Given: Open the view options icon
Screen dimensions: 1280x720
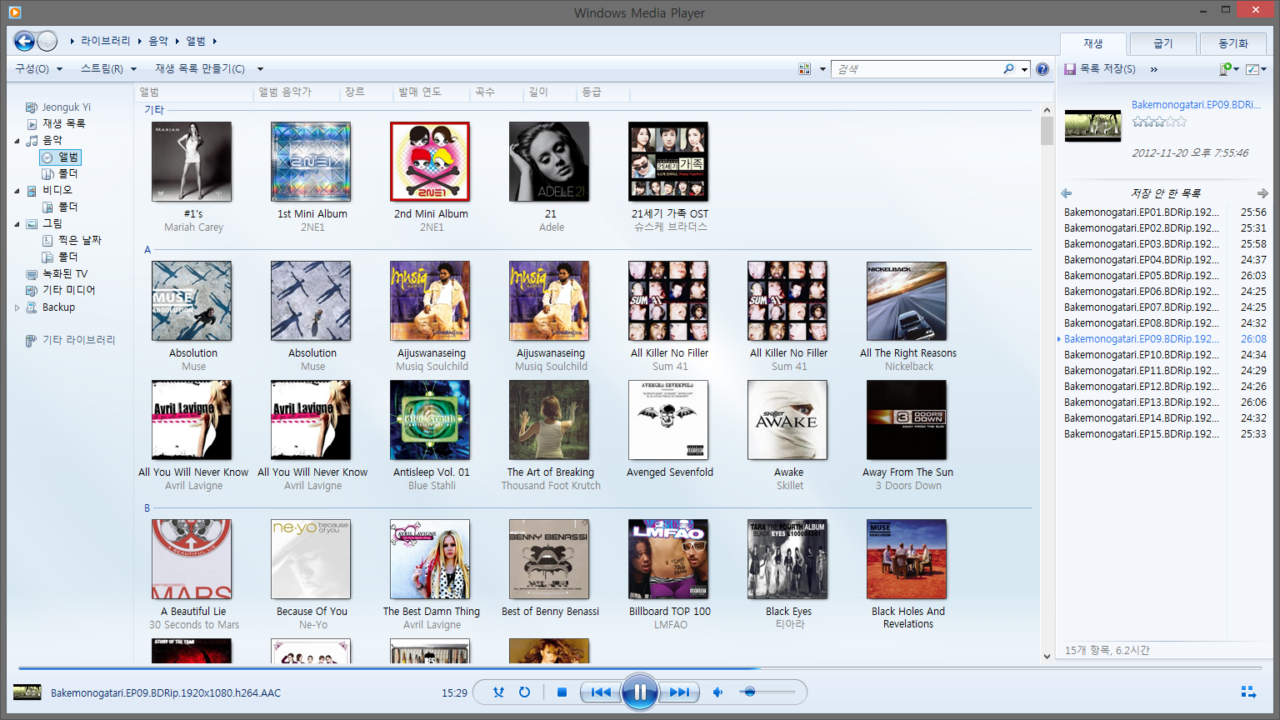Looking at the screenshot, I should point(805,69).
